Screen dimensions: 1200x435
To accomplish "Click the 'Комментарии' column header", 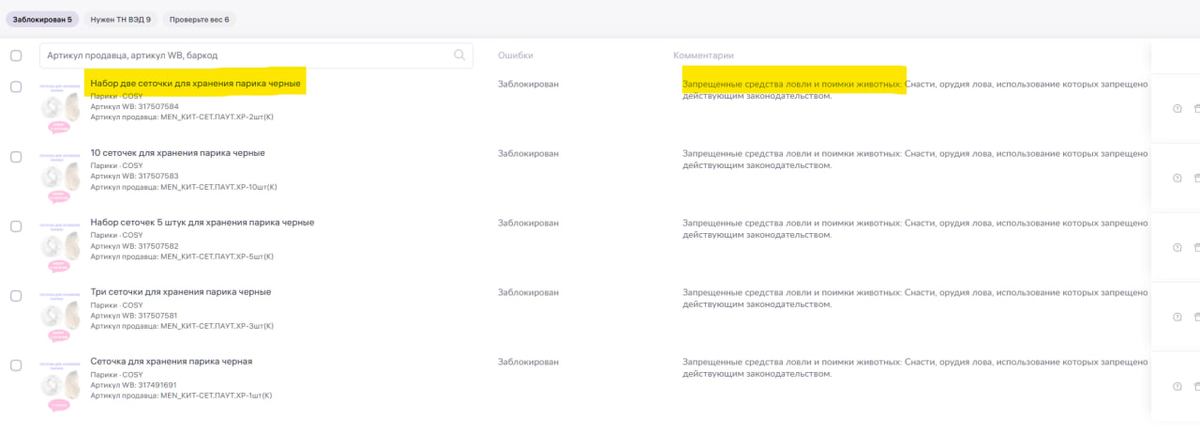I will pyautogui.click(x=704, y=55).
